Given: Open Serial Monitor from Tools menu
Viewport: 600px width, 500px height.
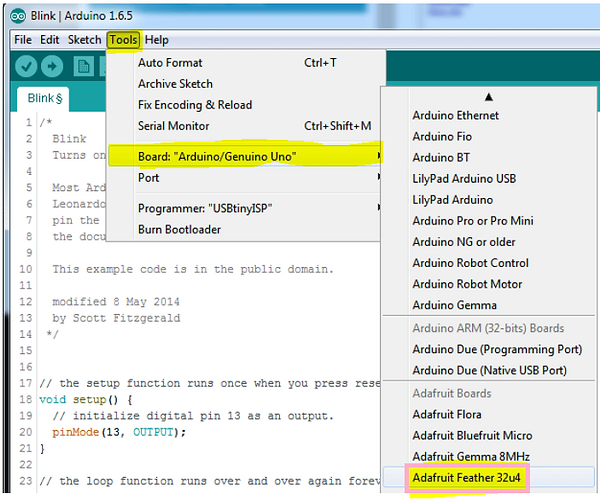Looking at the screenshot, I should [245, 126].
